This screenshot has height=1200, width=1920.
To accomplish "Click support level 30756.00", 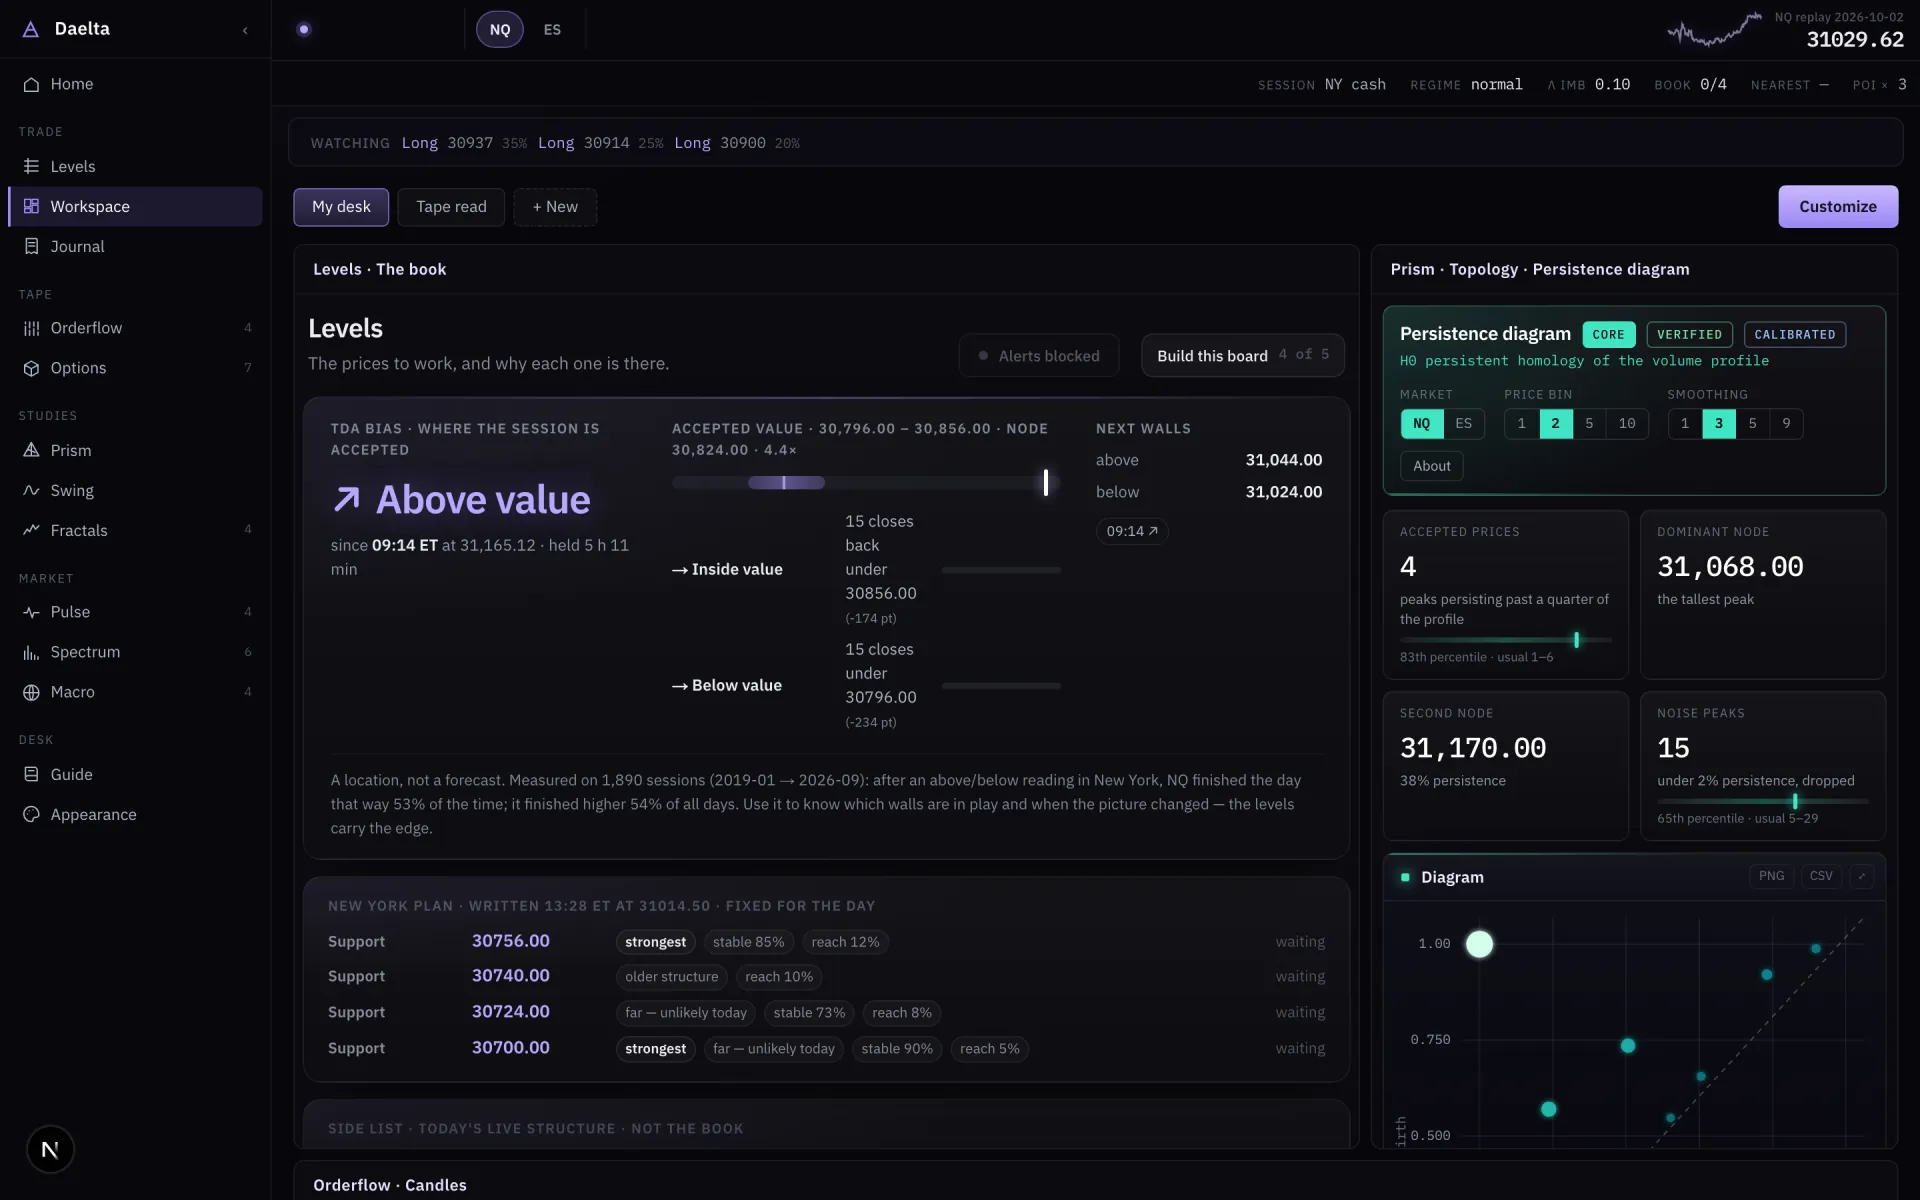I will pyautogui.click(x=511, y=941).
